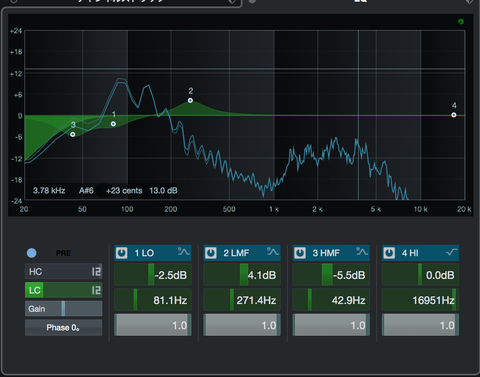The width and height of the screenshot is (480, 377).
Task: Click the A#6 note readout
Action: 86,191
